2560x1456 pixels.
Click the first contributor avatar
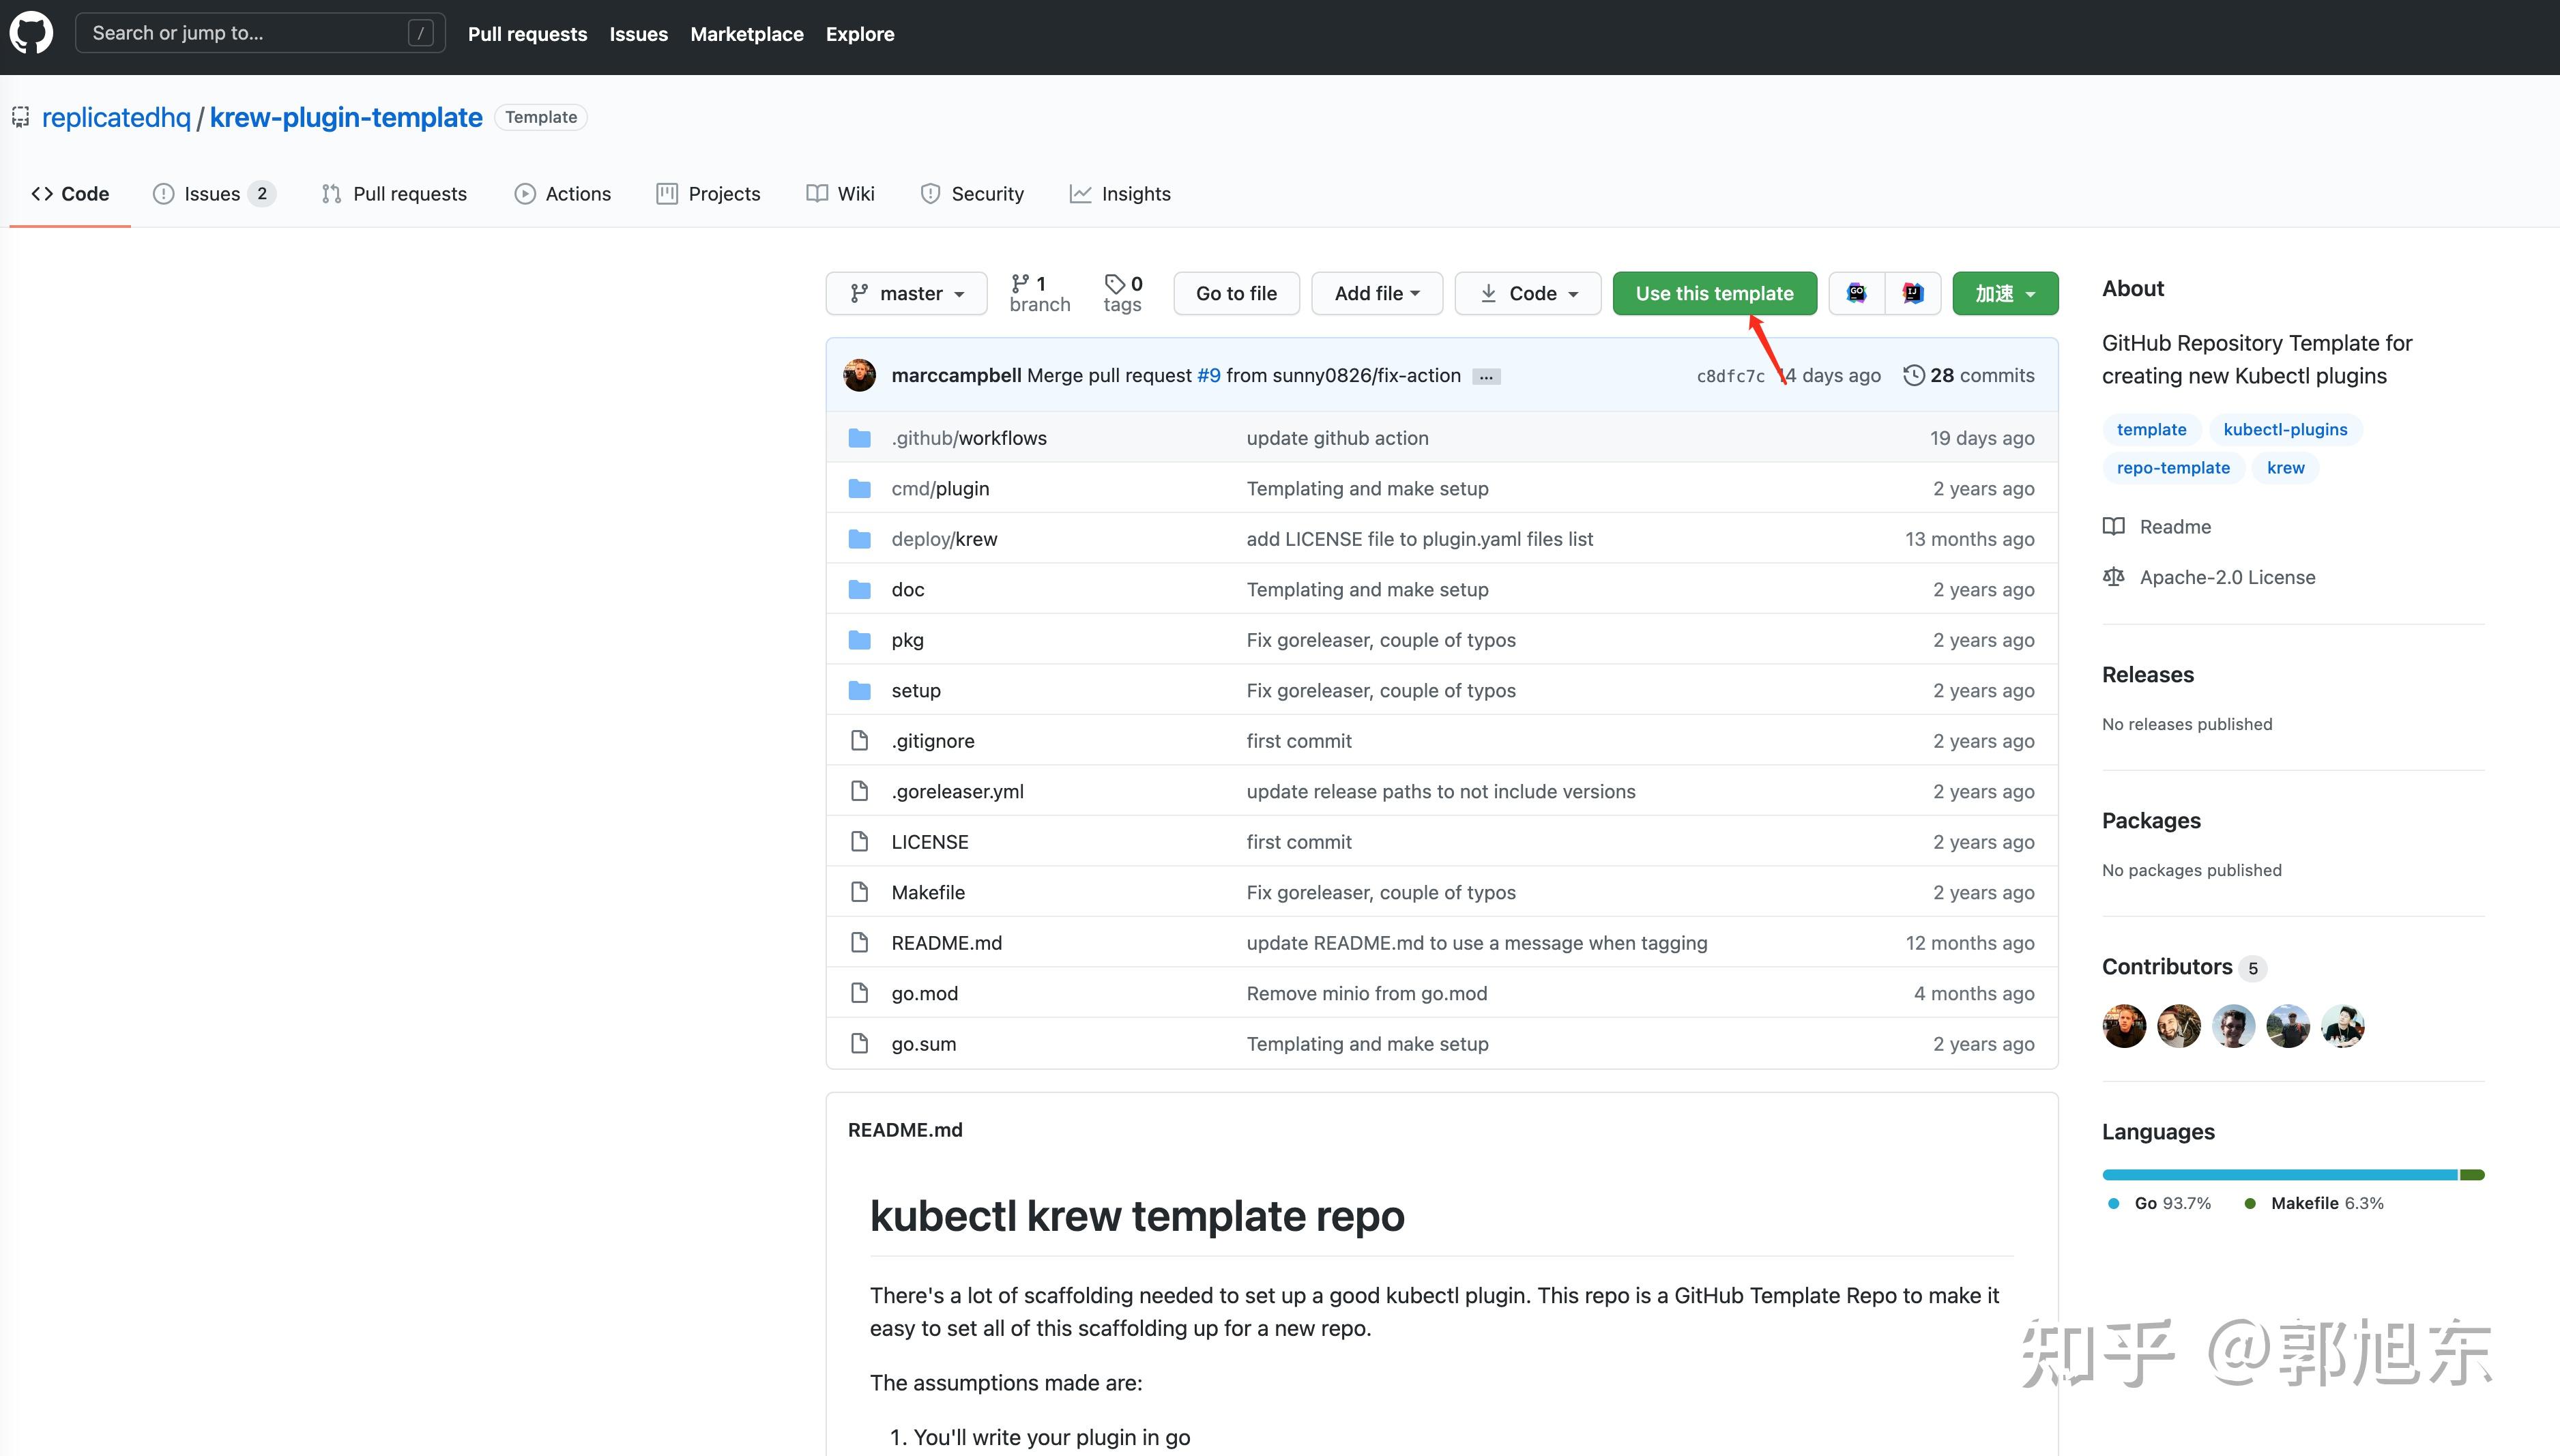coord(2124,1026)
